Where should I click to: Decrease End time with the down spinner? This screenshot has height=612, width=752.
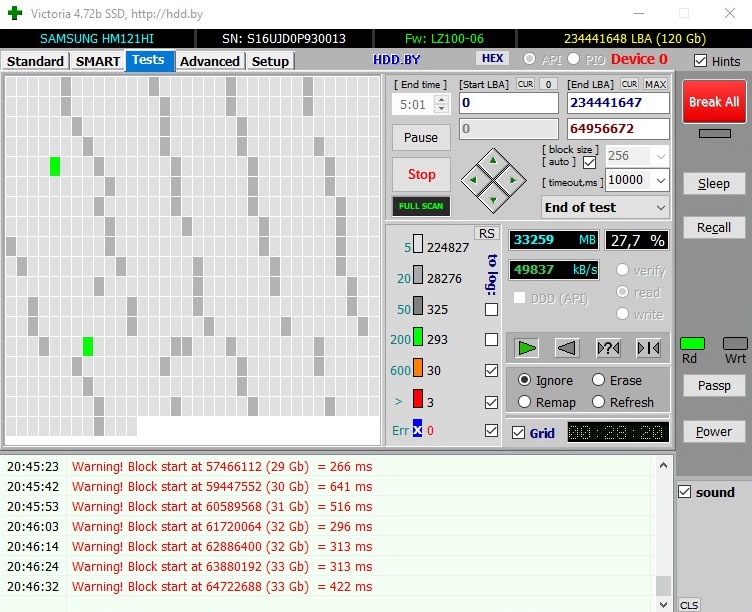[x=442, y=109]
